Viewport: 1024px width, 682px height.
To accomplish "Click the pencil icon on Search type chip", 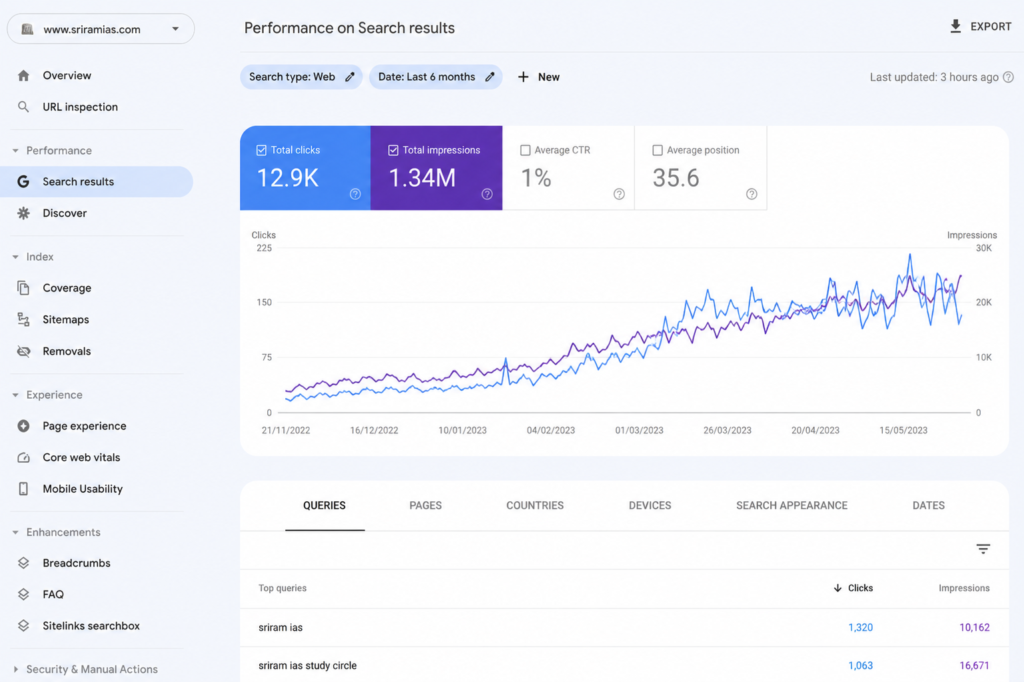I will 350,77.
